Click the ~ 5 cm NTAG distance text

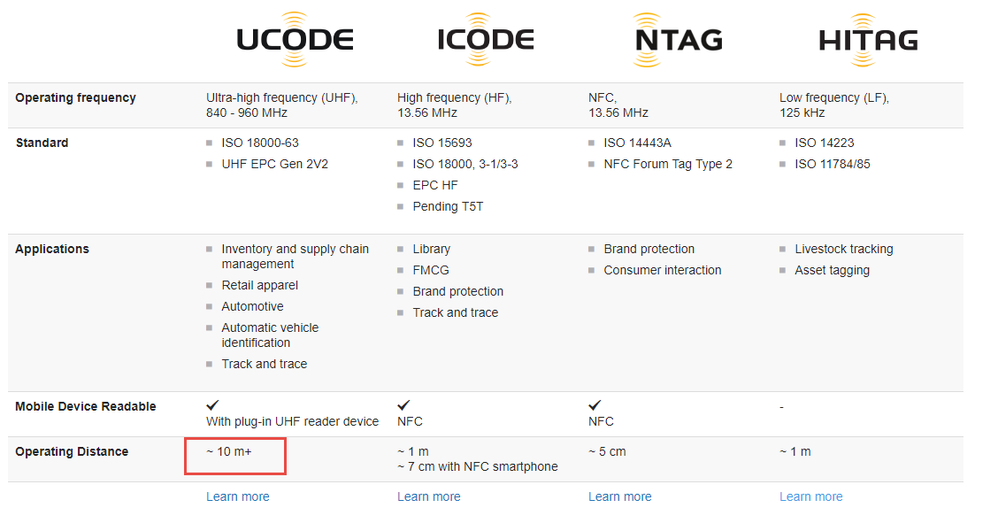[607, 451]
